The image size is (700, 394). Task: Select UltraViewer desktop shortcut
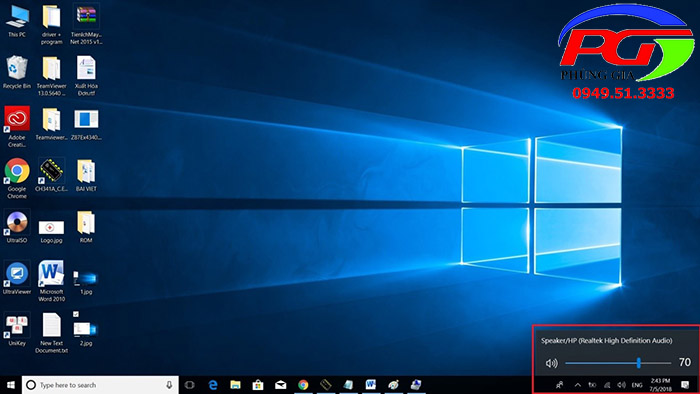coord(17,278)
